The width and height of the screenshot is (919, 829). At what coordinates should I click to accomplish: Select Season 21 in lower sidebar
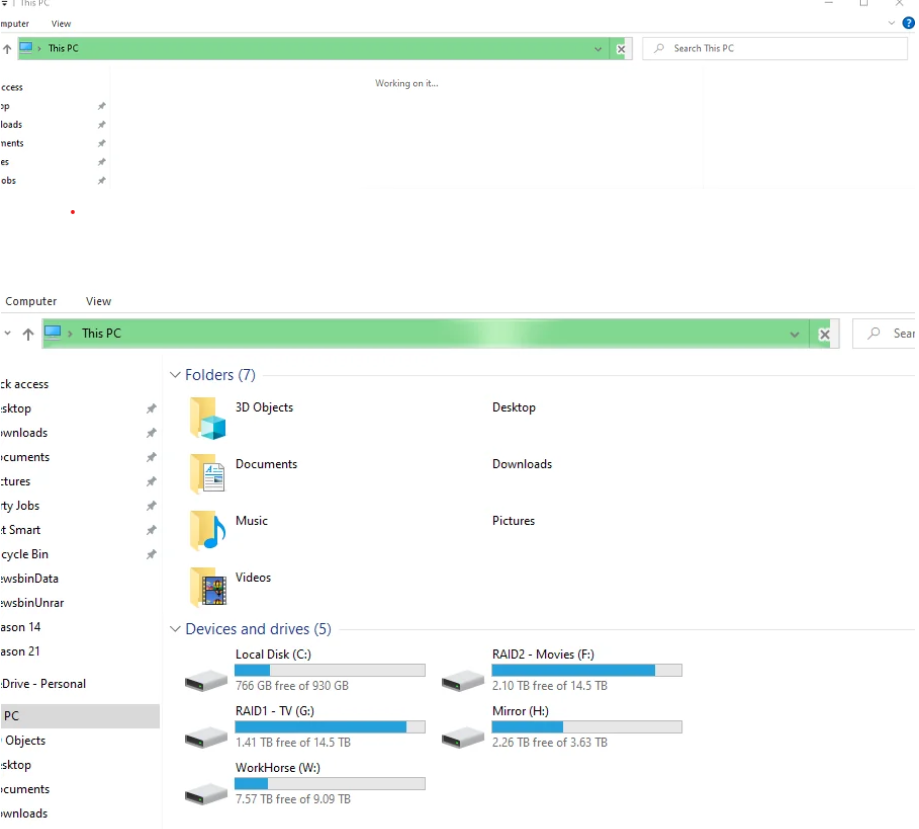(20, 651)
